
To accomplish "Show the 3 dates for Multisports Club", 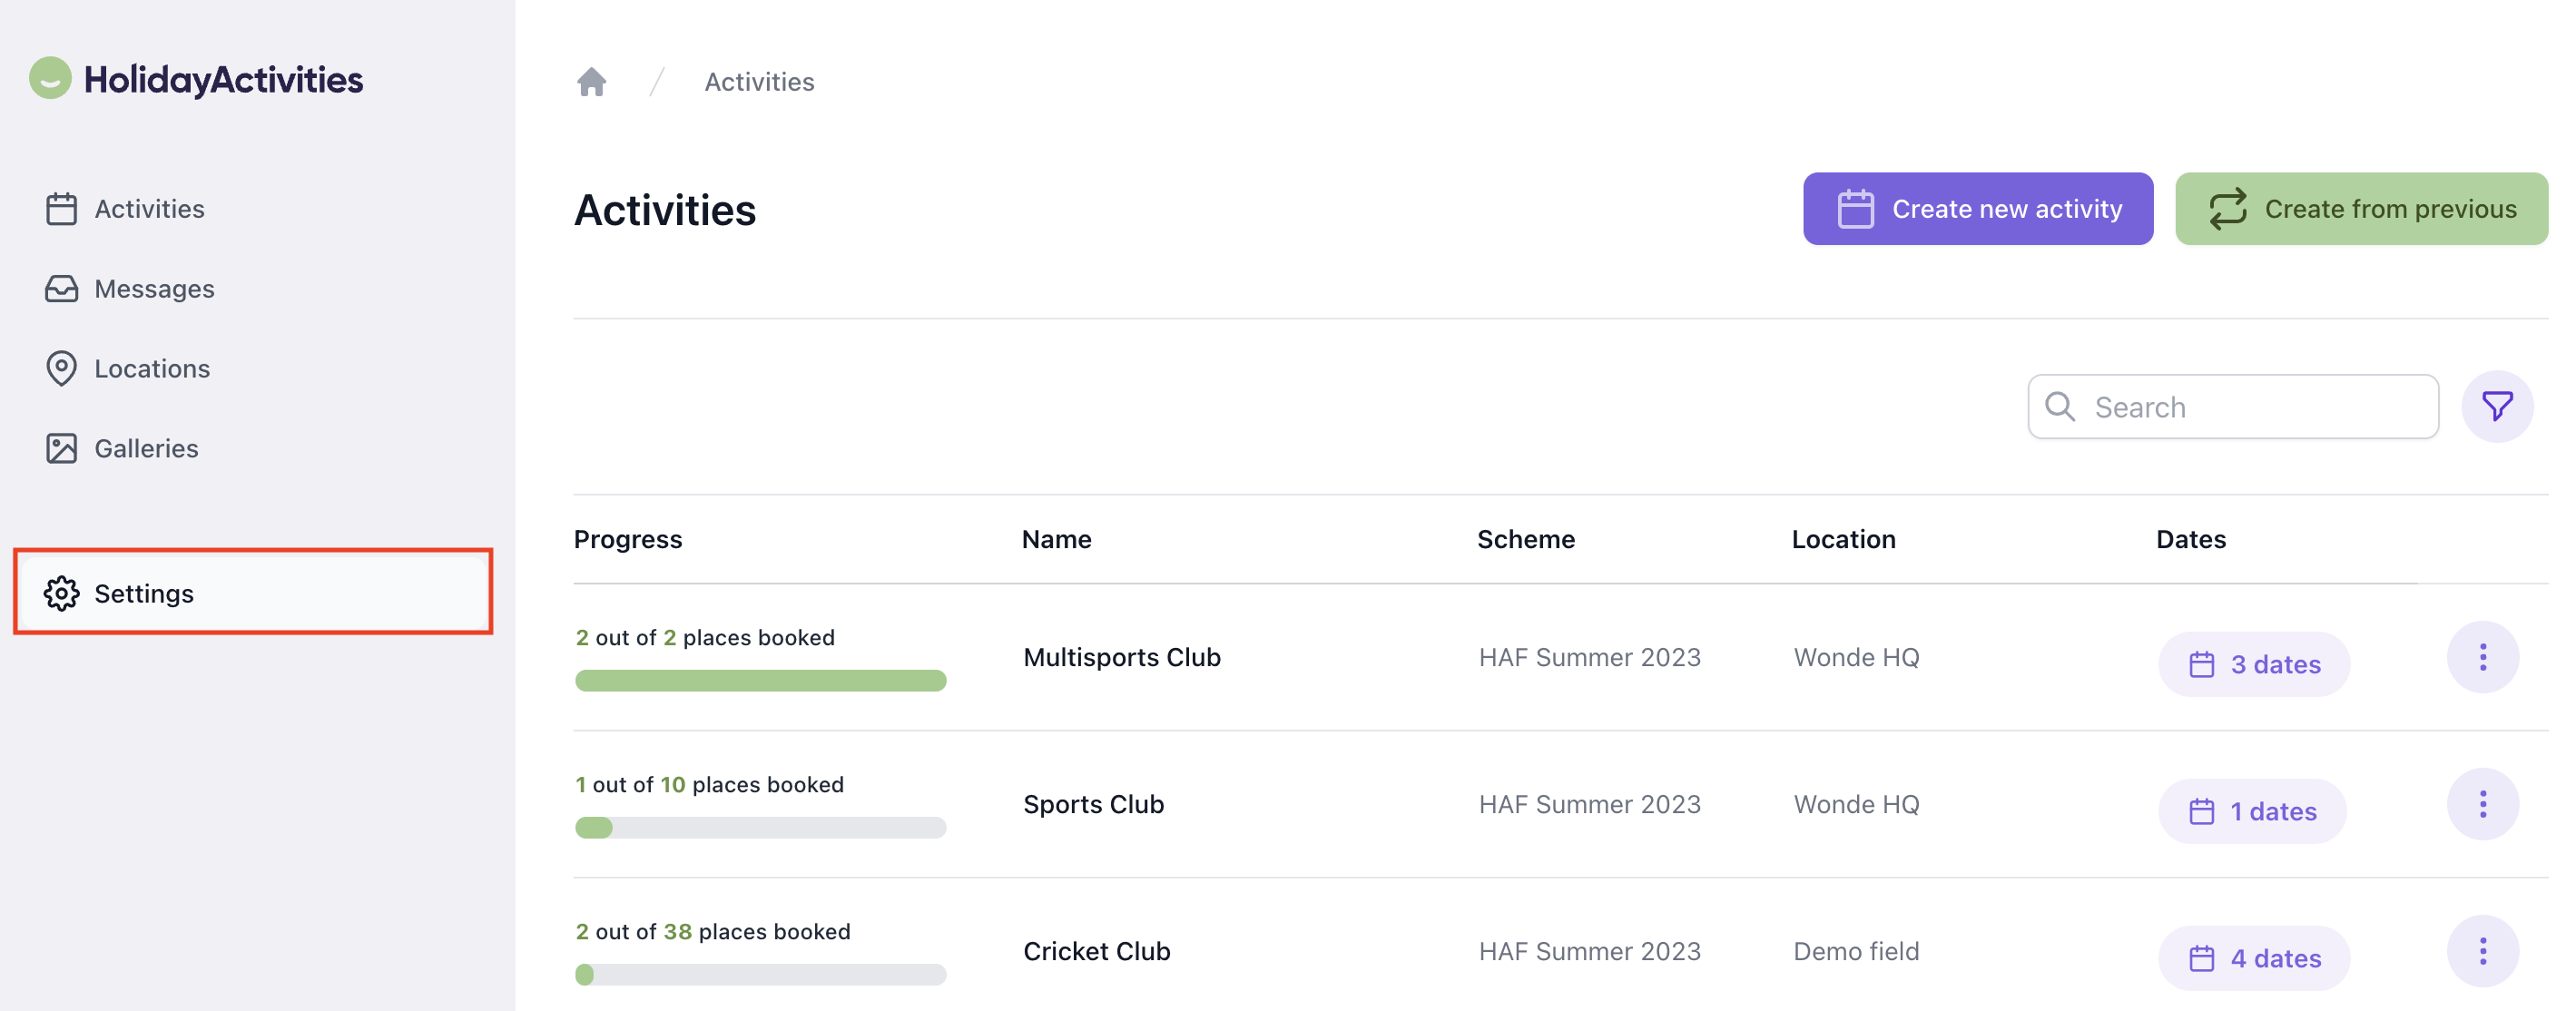I will click(2254, 664).
